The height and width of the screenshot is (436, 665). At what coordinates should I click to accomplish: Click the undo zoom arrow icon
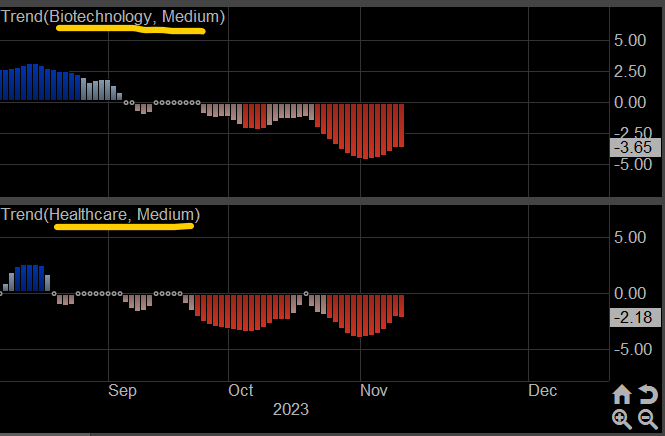point(648,394)
